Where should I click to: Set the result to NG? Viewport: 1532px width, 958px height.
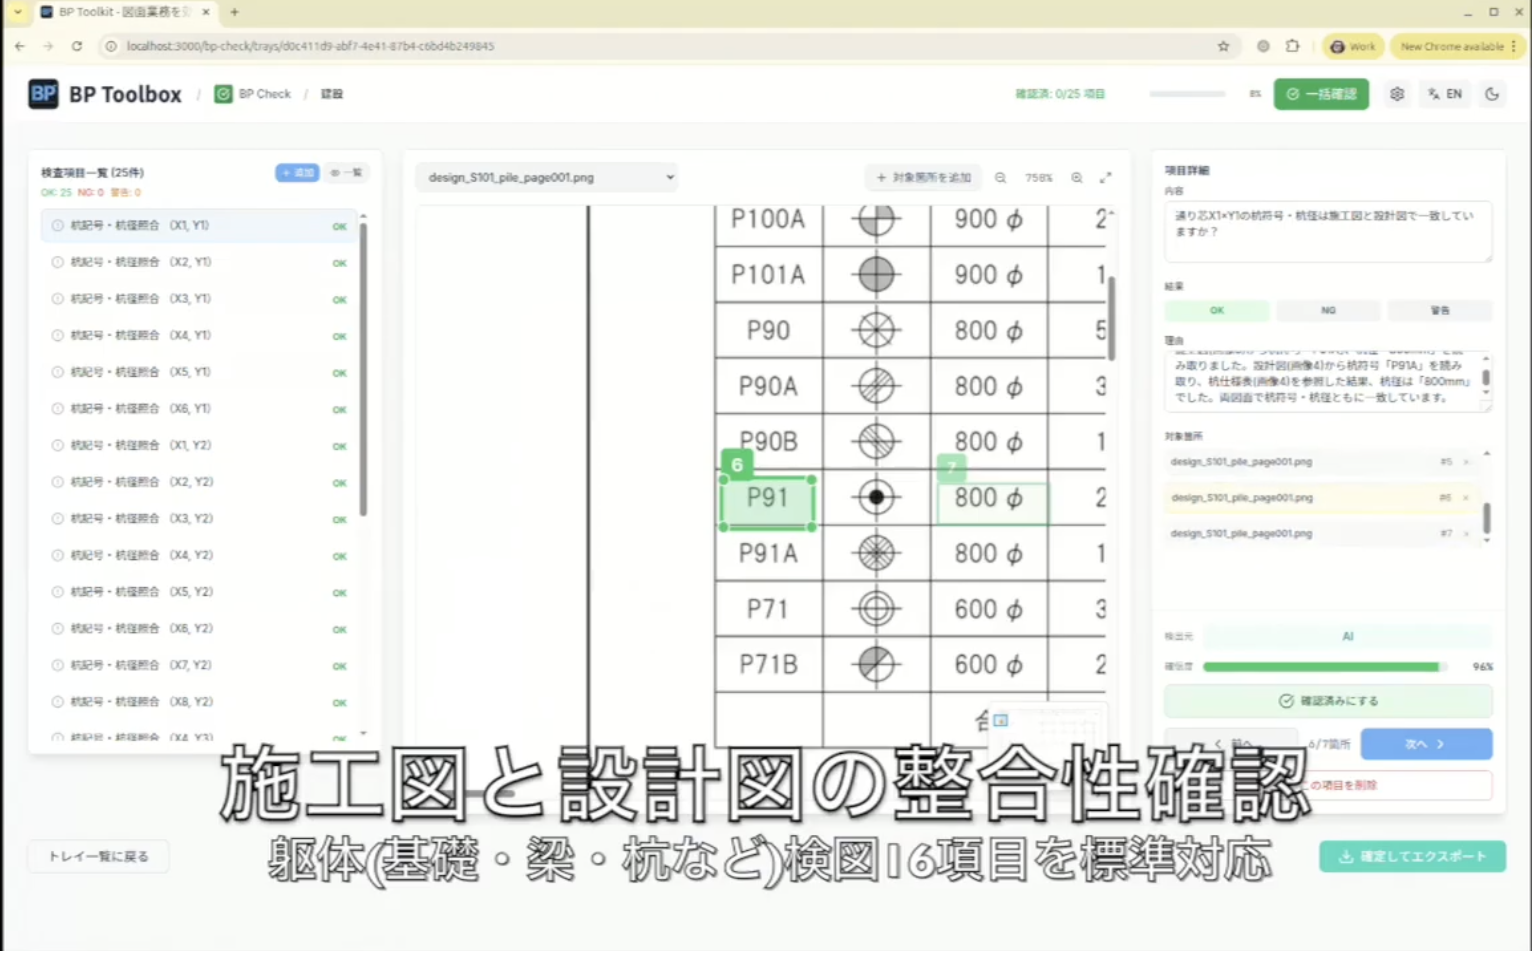(x=1328, y=310)
